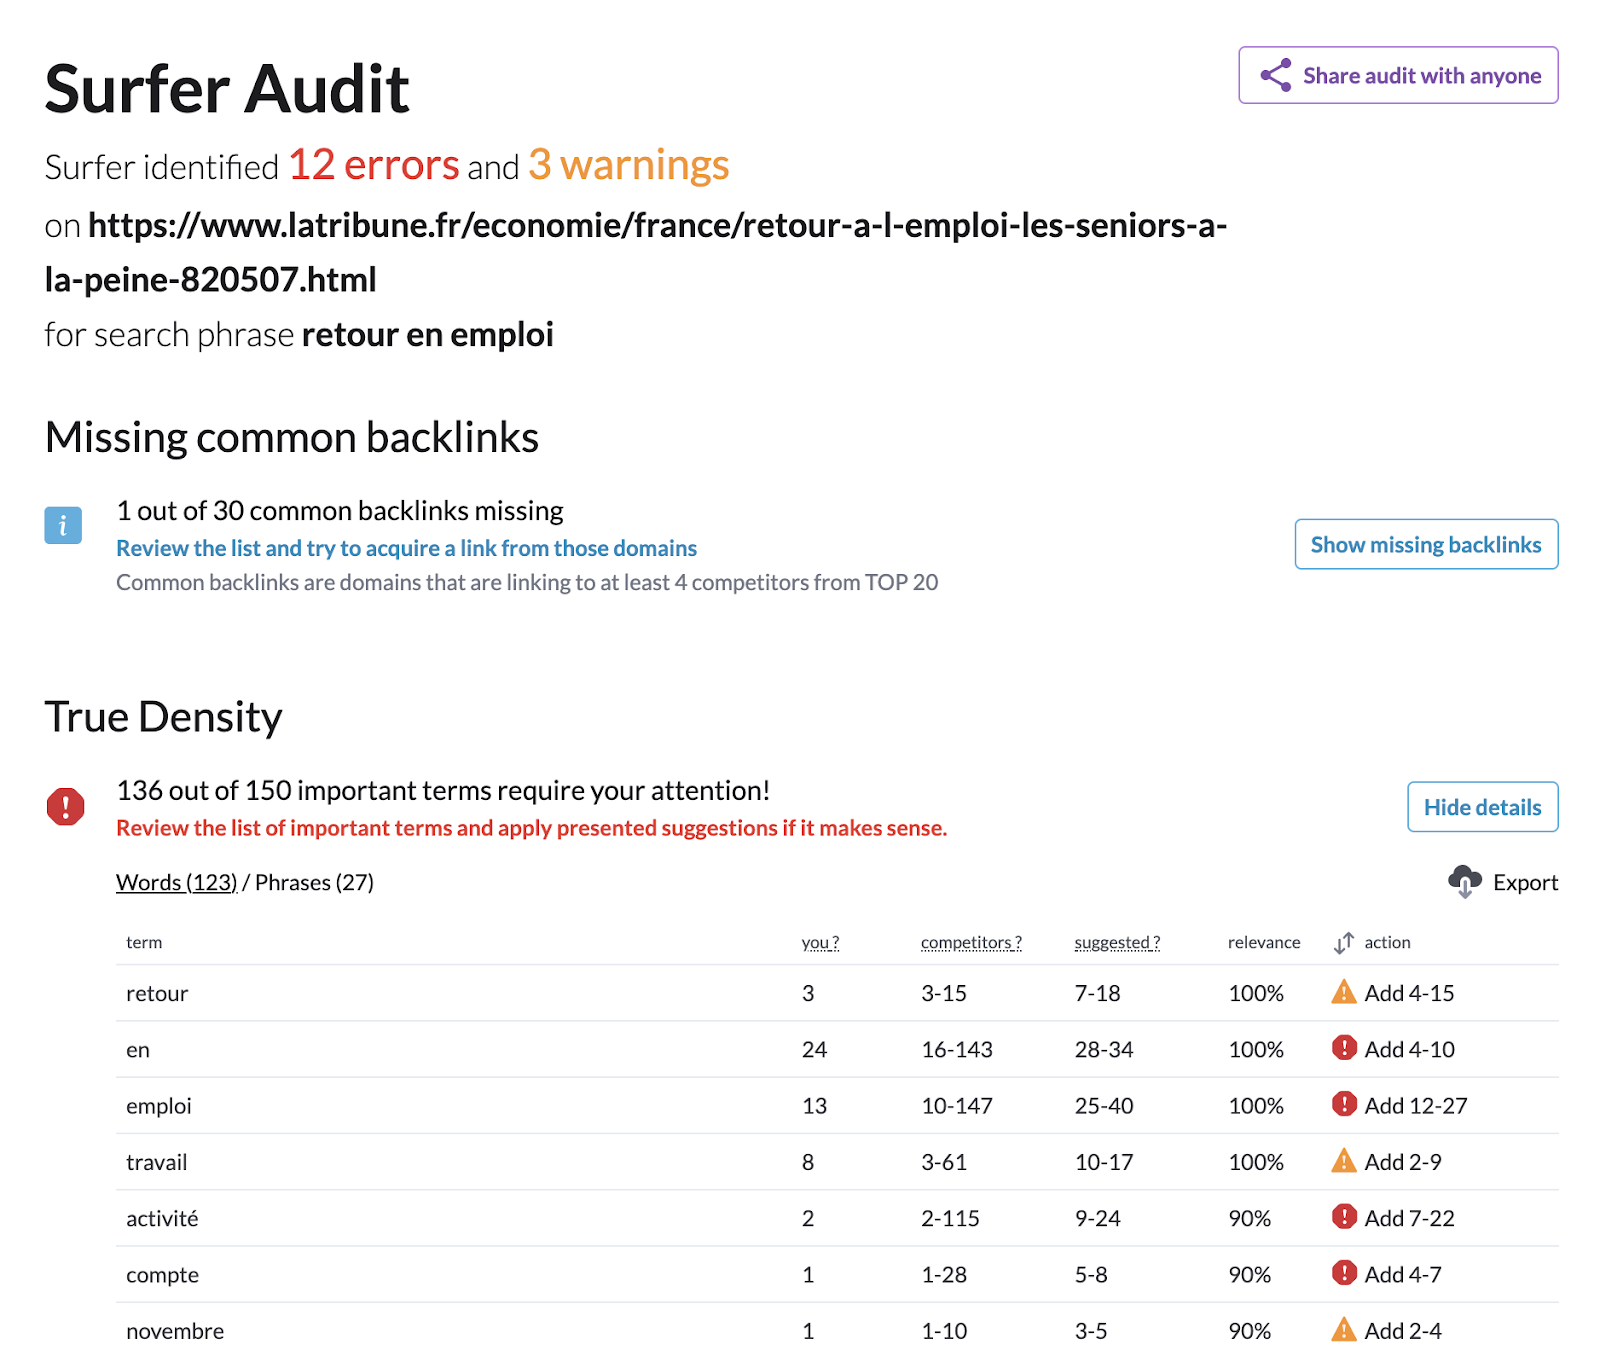Image resolution: width=1600 pixels, height=1356 pixels.
Task: Click the red error icon in emploi row
Action: point(1344,1104)
